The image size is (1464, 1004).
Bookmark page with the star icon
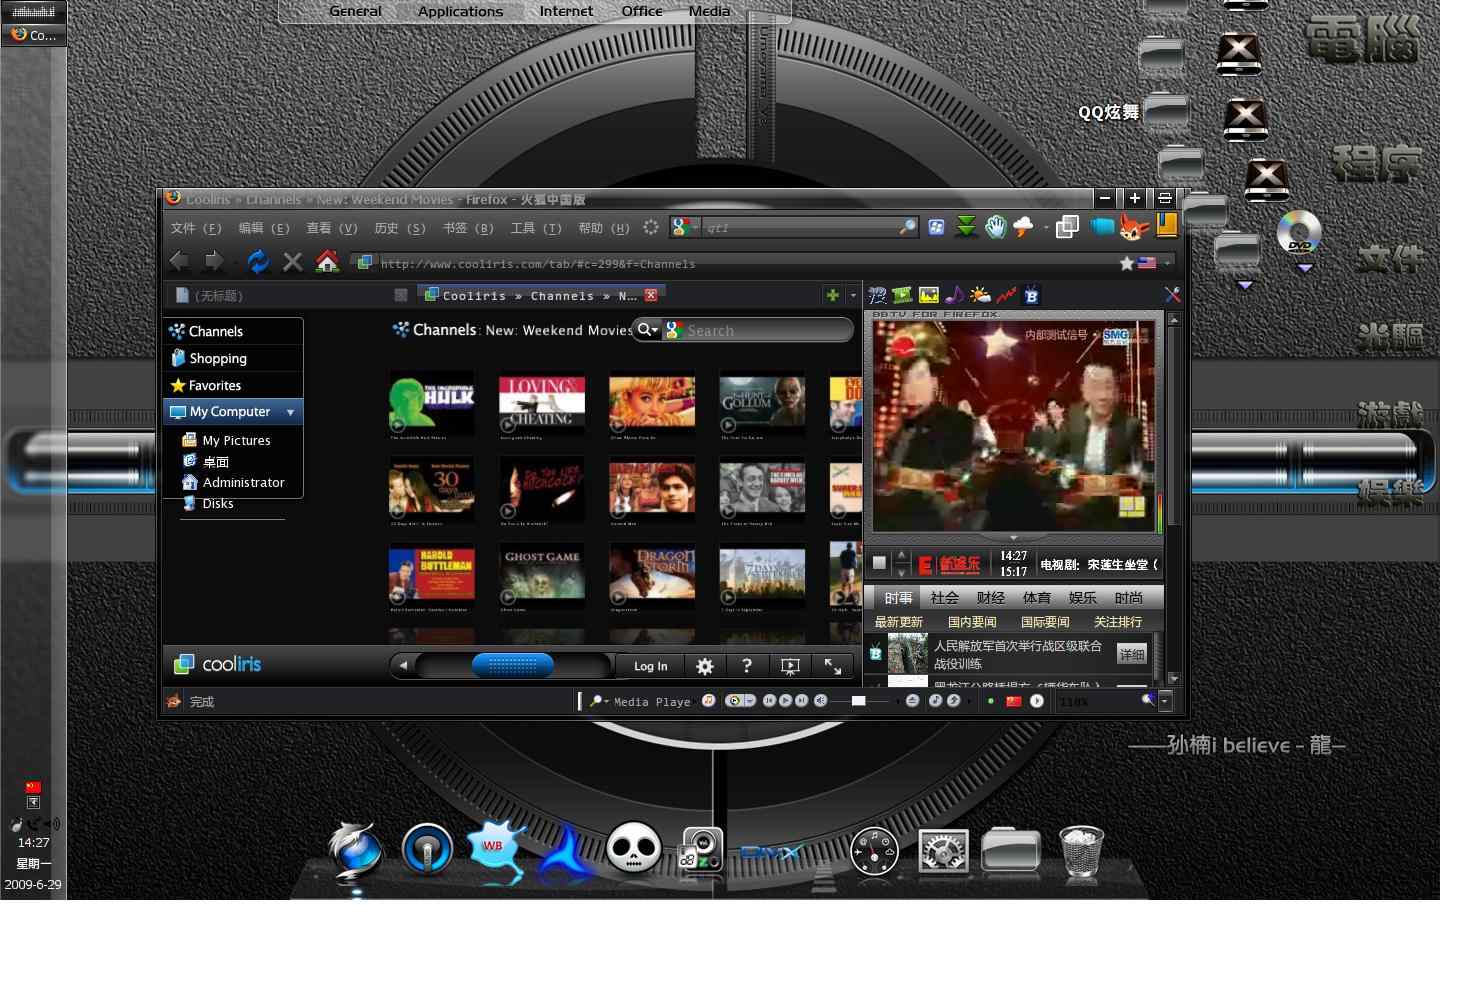1127,263
